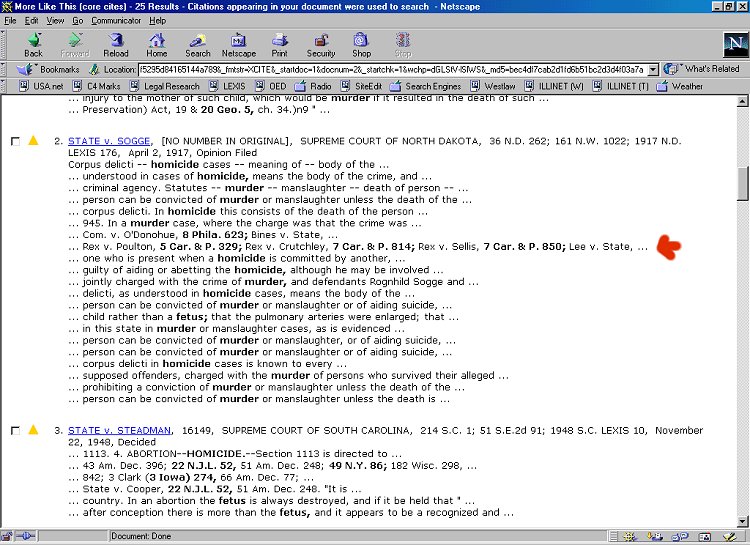Open the Go menu
Image resolution: width=750 pixels, height=545 pixels.
pyautogui.click(x=77, y=21)
